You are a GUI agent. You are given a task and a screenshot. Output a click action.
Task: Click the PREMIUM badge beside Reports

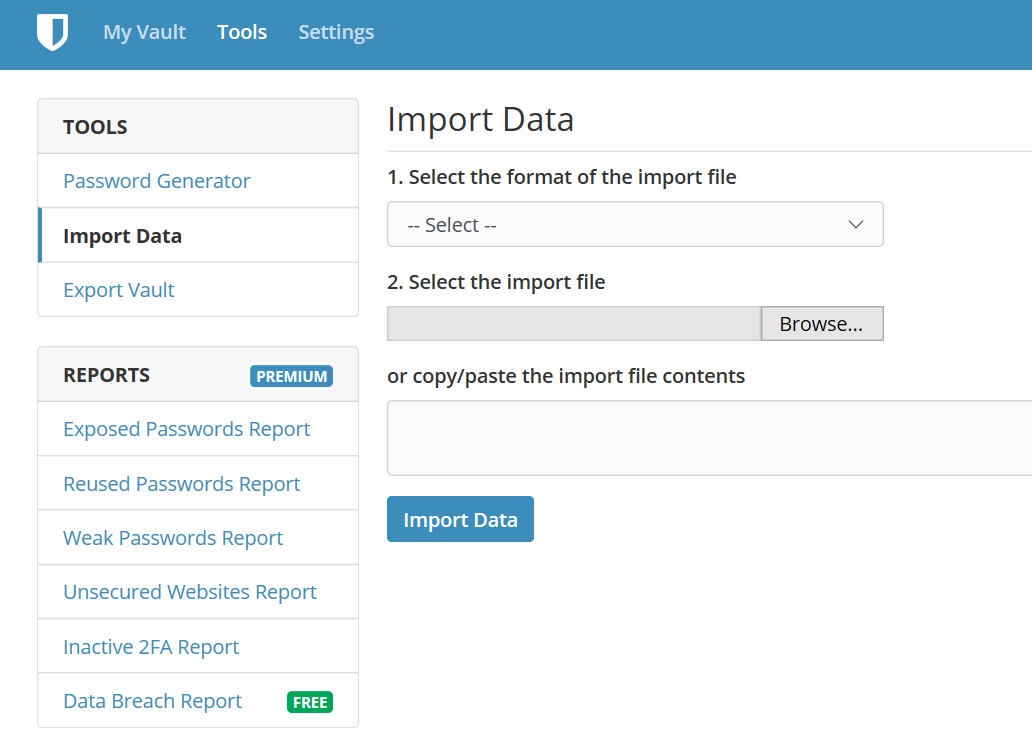click(x=291, y=376)
